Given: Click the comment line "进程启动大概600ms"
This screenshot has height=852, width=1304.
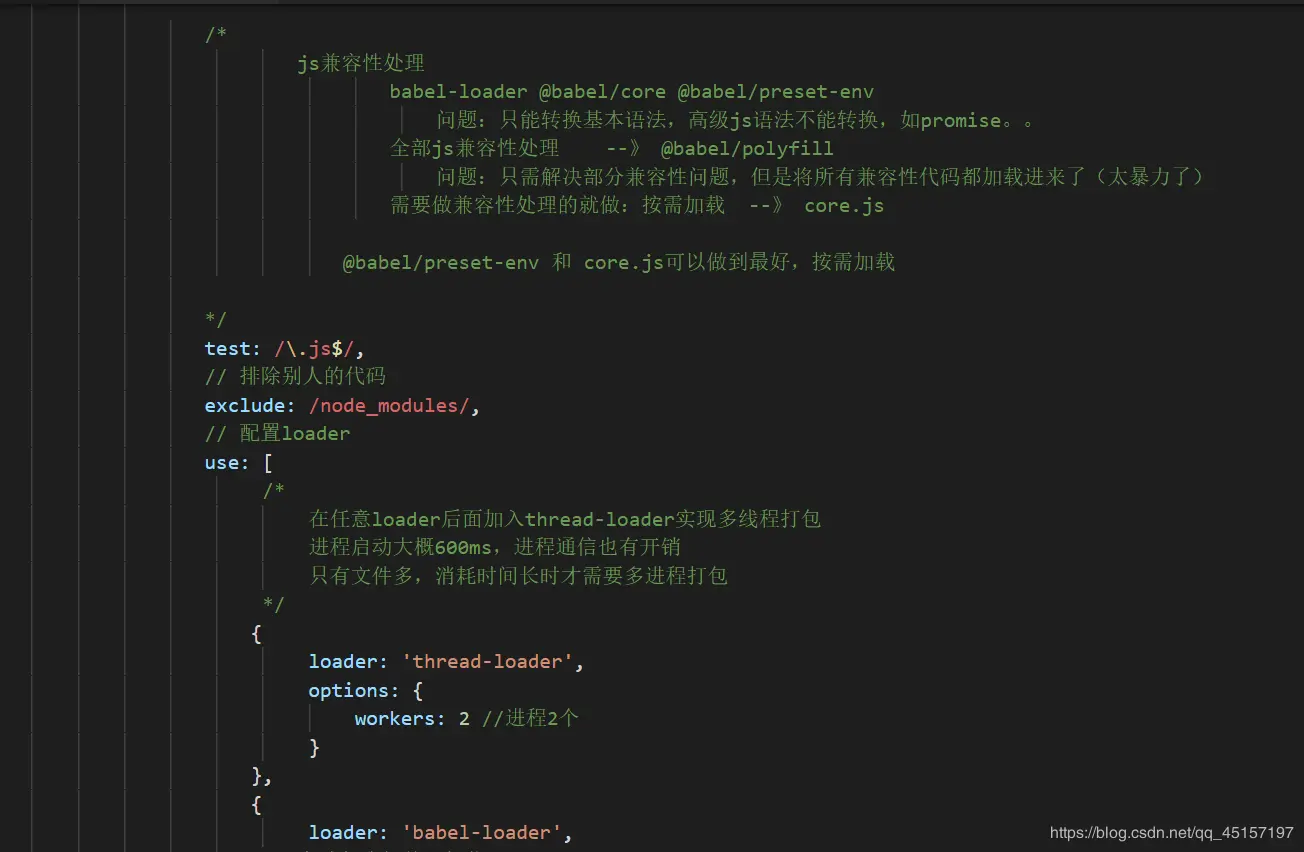Looking at the screenshot, I should pyautogui.click(x=495, y=547).
